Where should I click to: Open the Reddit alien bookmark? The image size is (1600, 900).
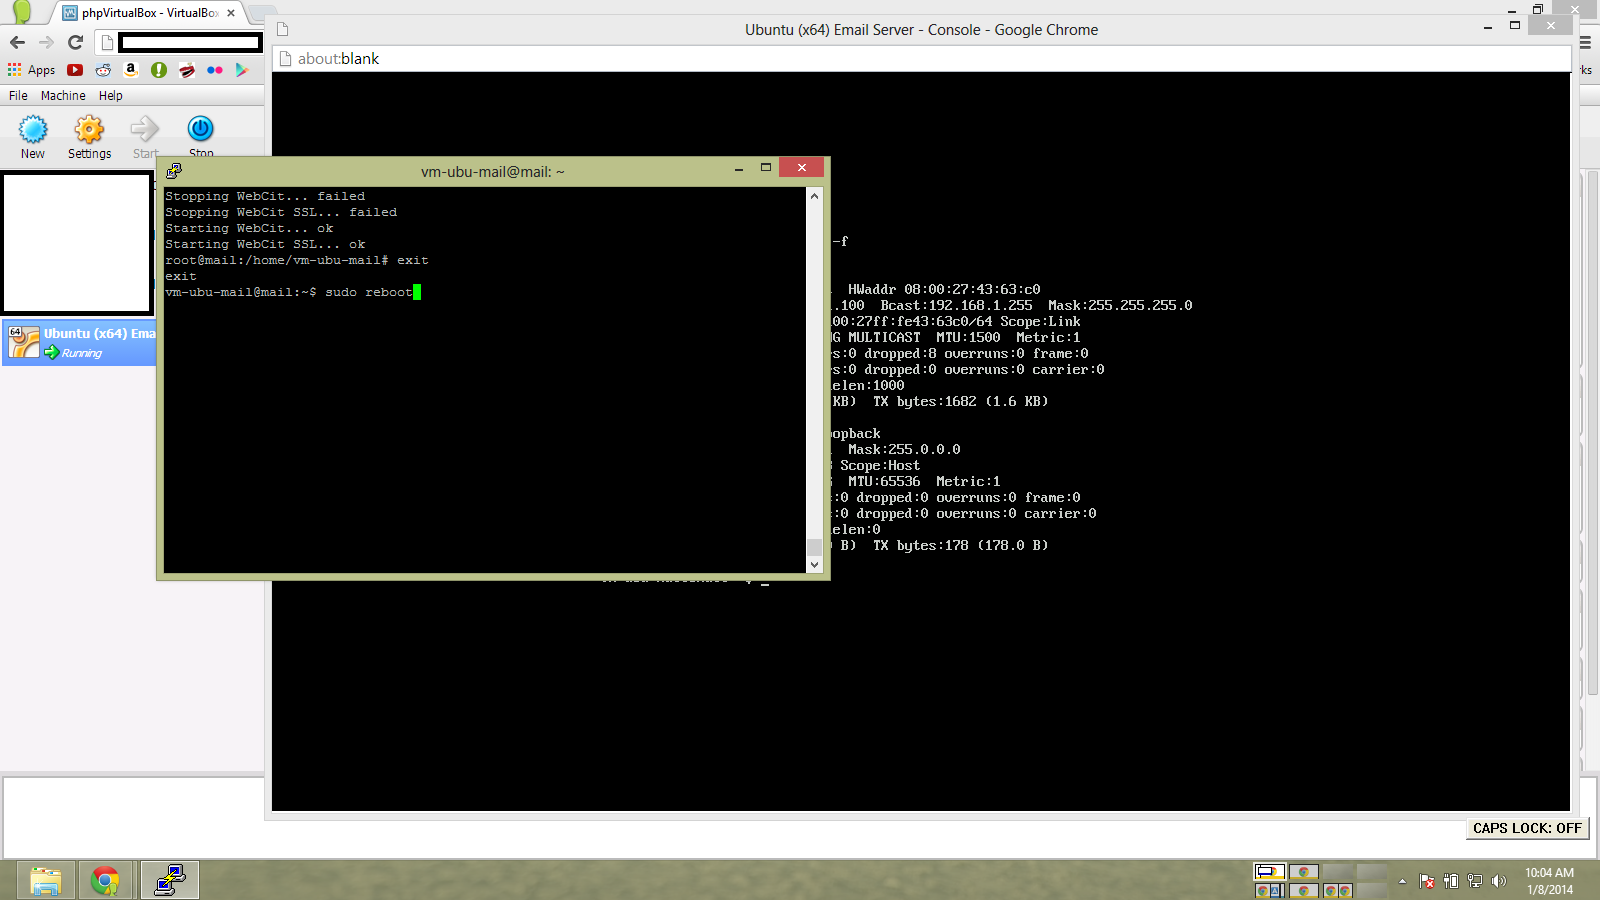pos(103,70)
